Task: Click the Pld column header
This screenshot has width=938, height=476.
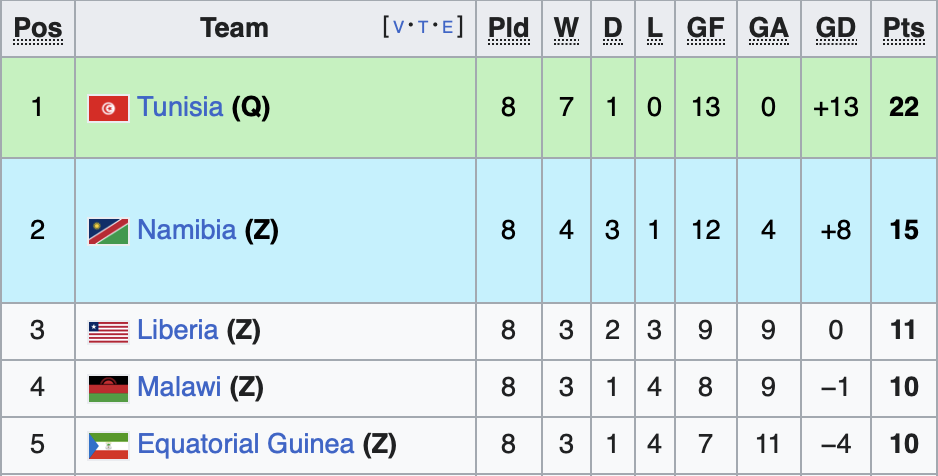Action: pyautogui.click(x=508, y=28)
